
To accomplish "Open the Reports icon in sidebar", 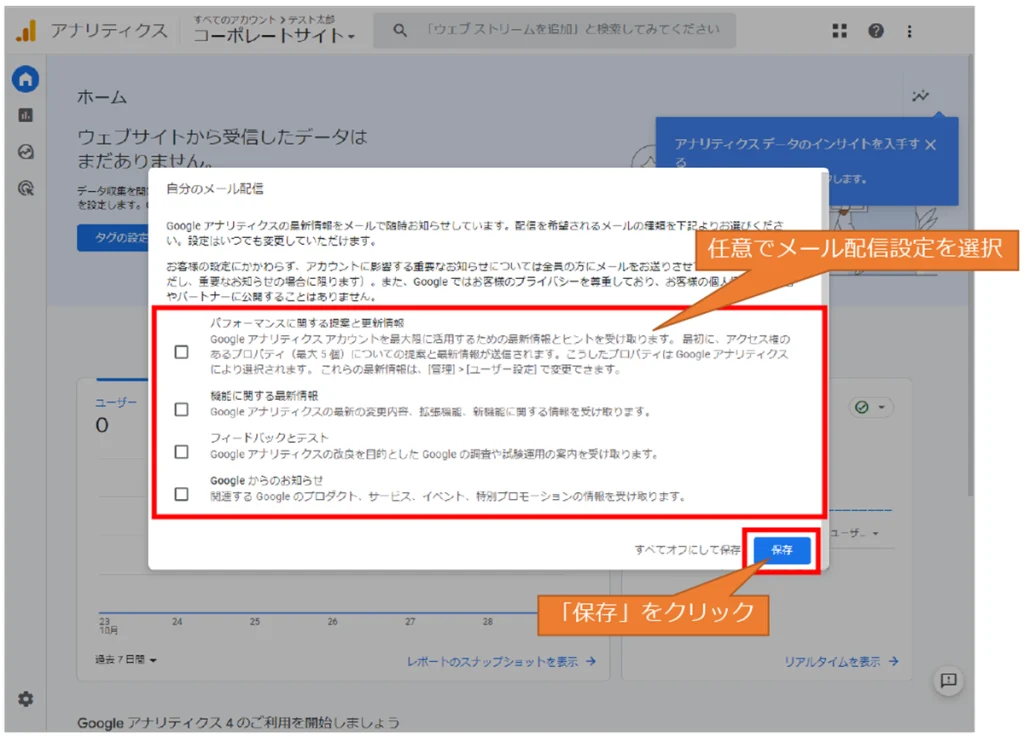I will click(x=26, y=115).
